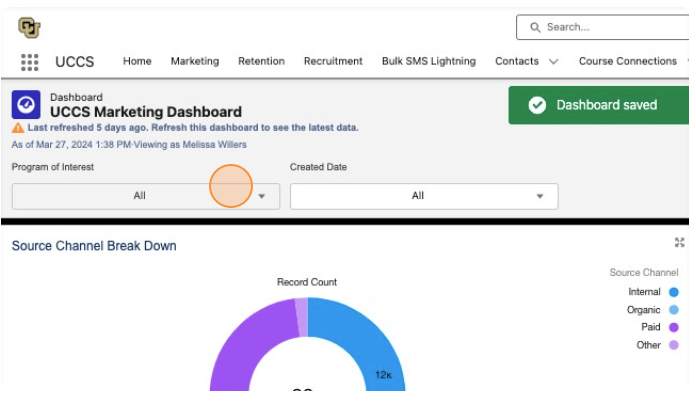Open the App Launcher dots grid

tap(30, 62)
